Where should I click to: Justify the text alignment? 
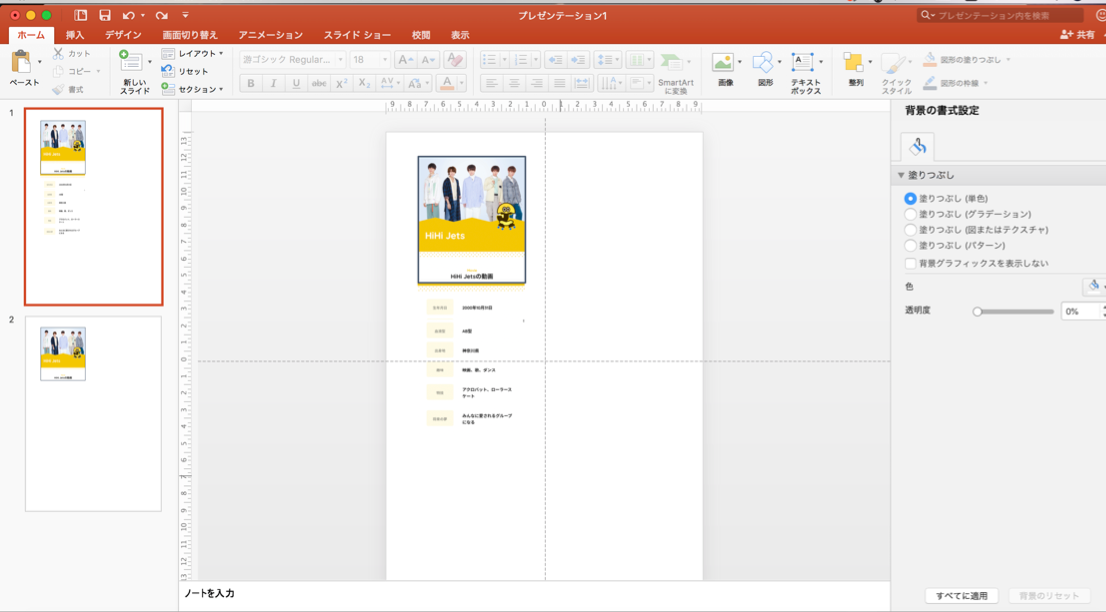click(559, 83)
